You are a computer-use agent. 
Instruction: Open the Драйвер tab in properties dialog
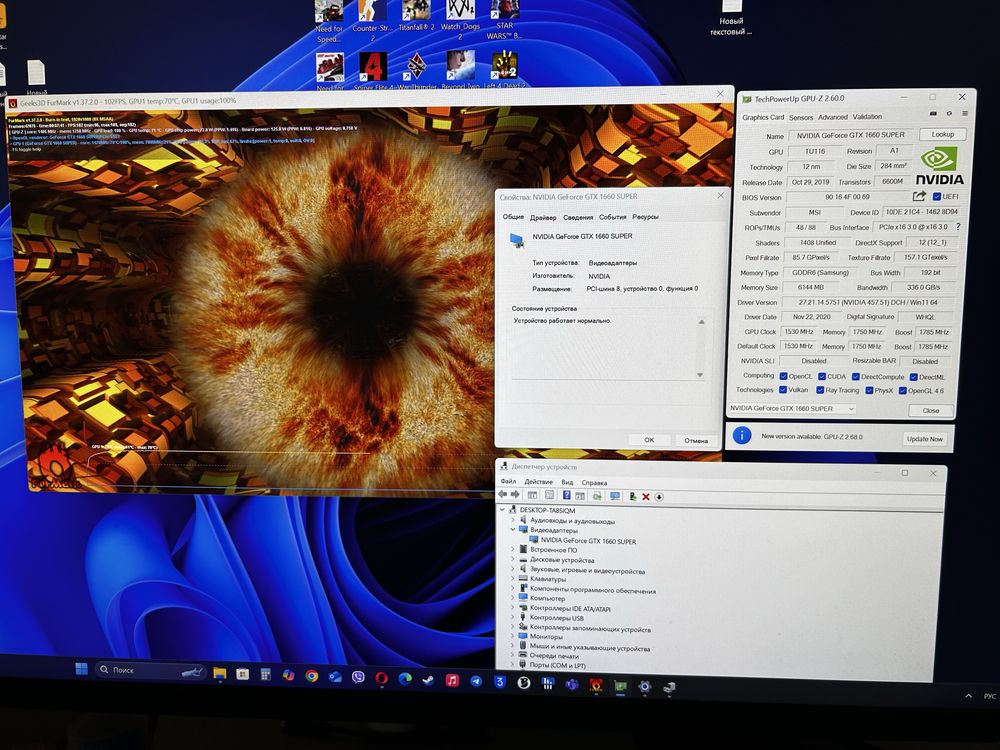(x=543, y=217)
